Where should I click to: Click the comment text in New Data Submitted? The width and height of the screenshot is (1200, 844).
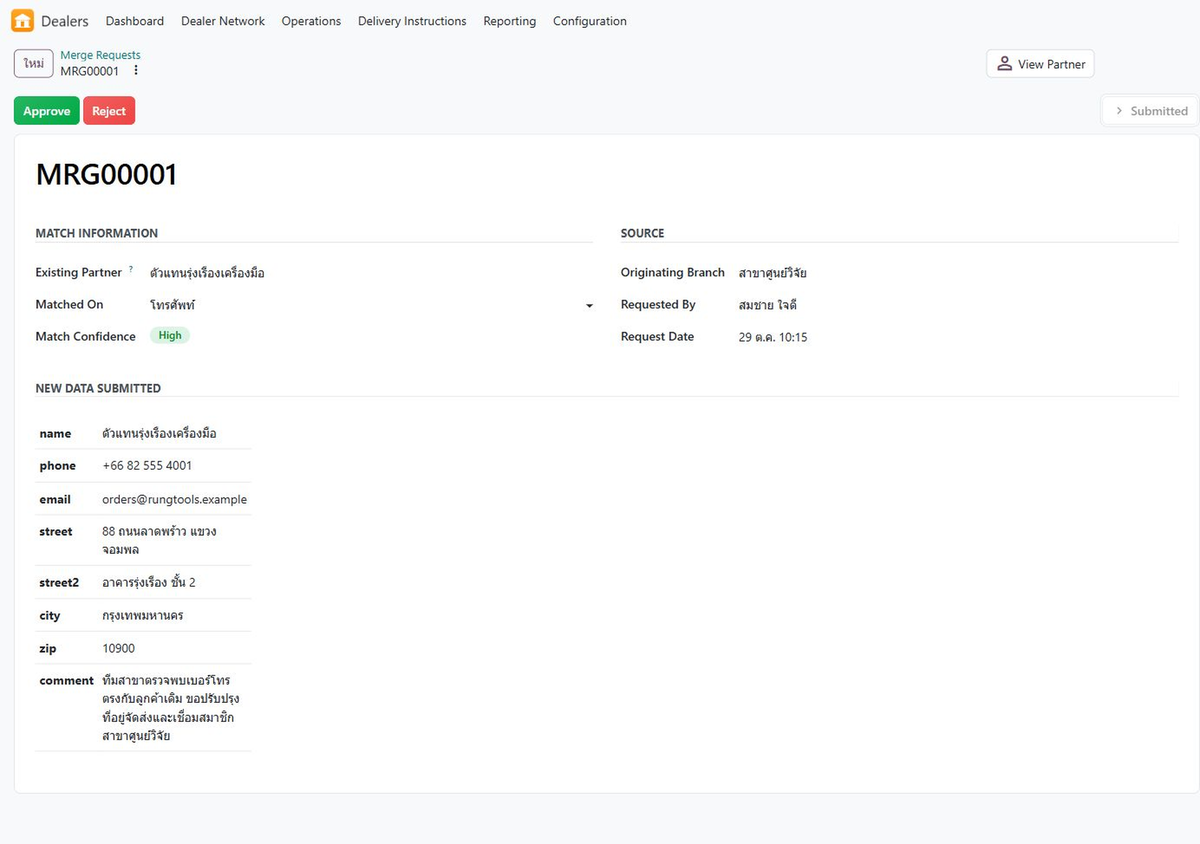[x=170, y=708]
